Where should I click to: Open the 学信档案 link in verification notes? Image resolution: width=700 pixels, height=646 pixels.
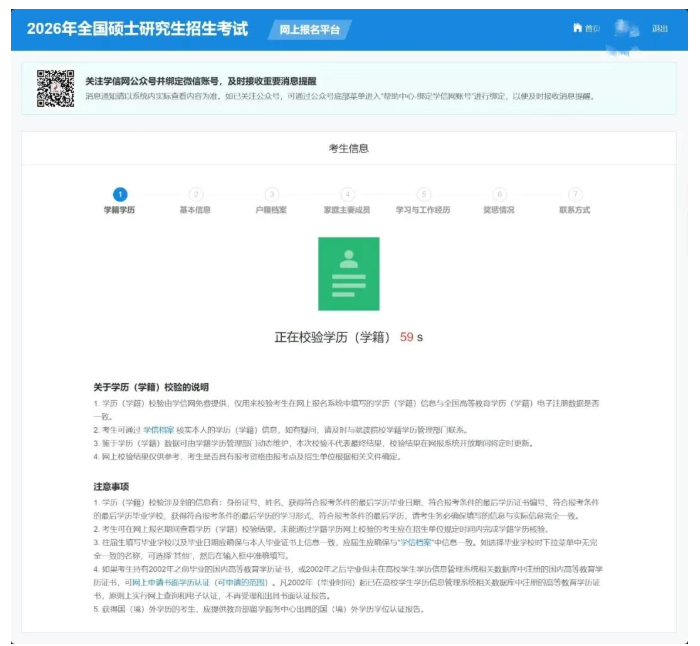pos(158,428)
